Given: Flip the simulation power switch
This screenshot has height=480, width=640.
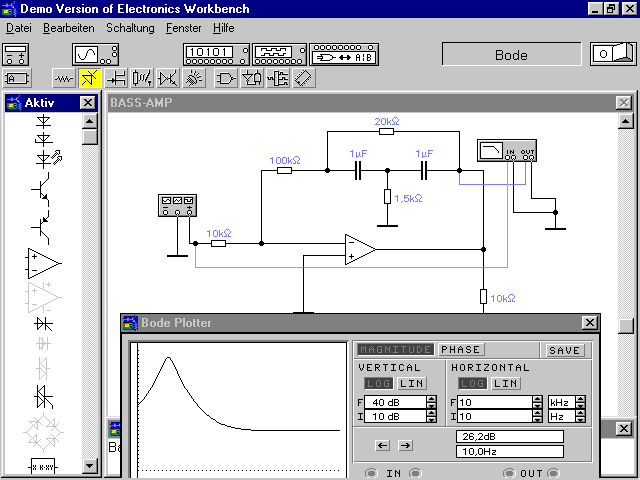Looking at the screenshot, I should pos(611,54).
